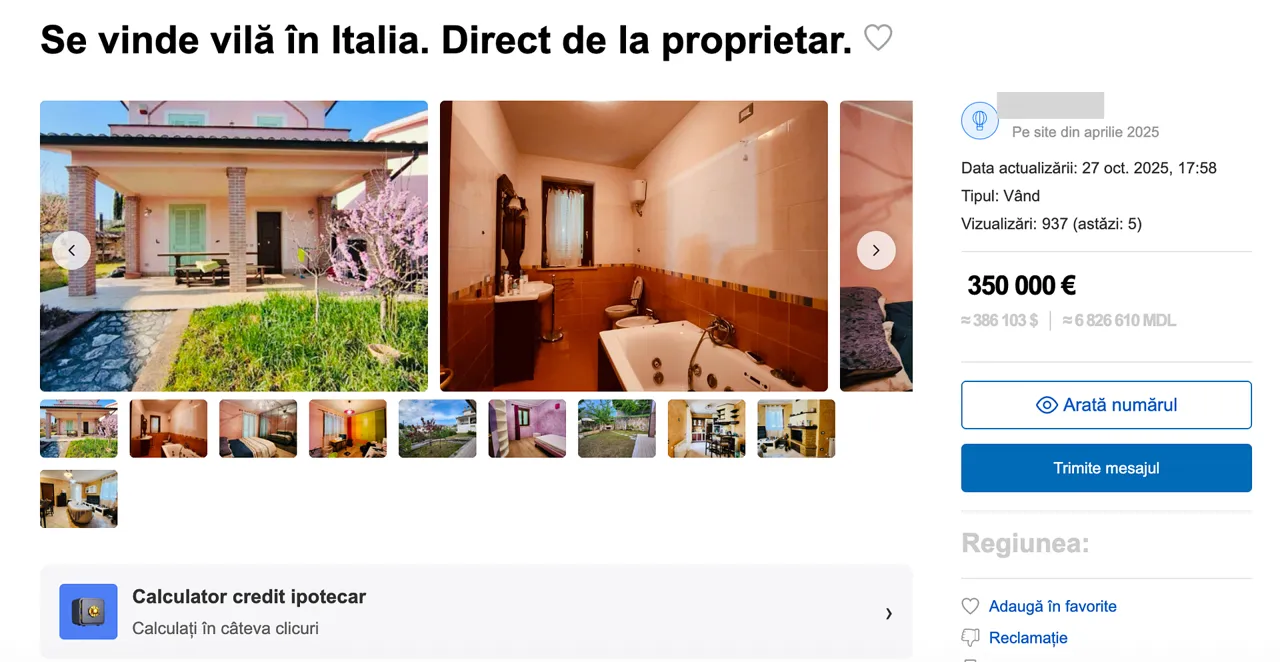Screen dimensions: 1280x662
Task: Open the large bathroom photo
Action: [634, 246]
